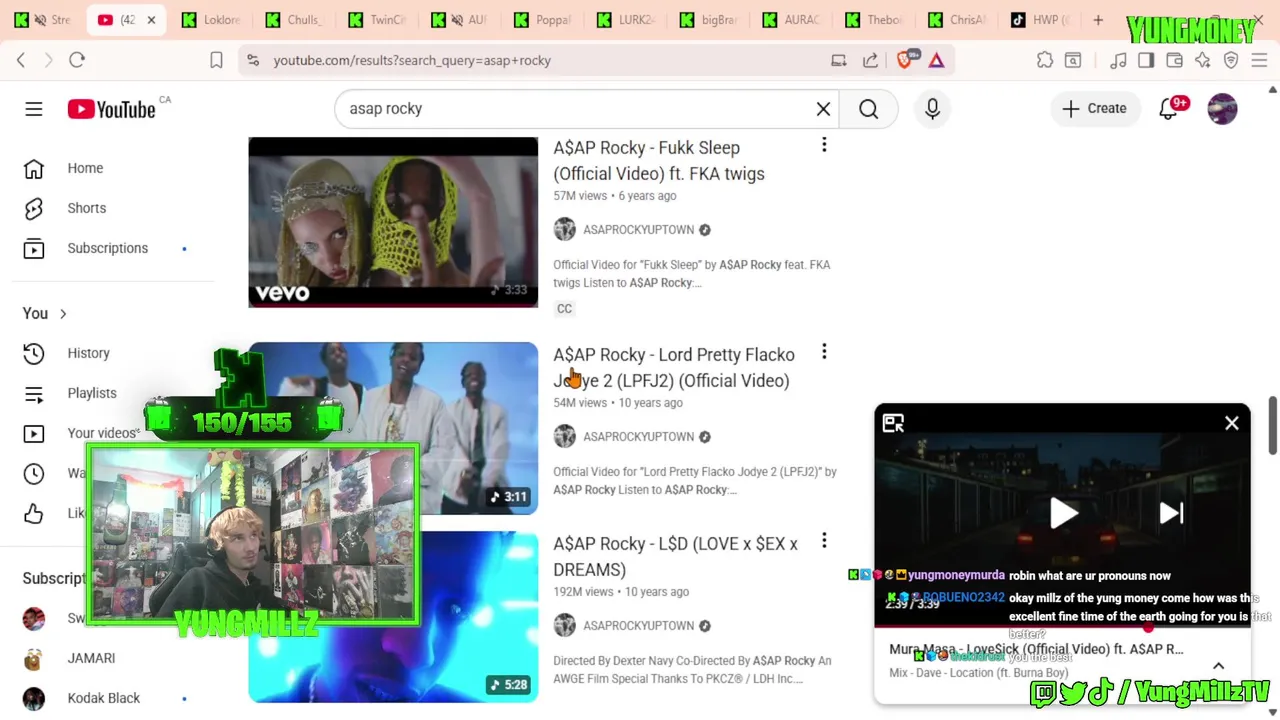
Task: Open Brave Shields lion icon
Action: [905, 60]
